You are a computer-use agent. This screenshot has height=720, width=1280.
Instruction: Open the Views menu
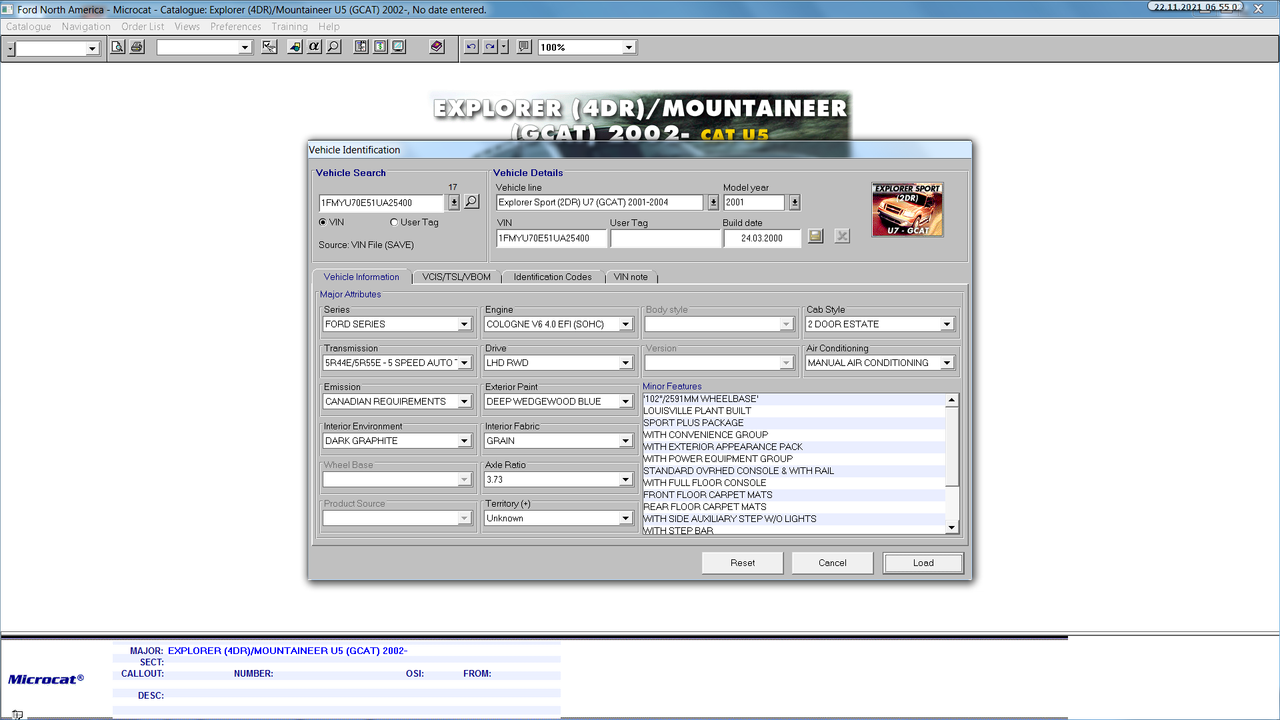click(x=187, y=27)
